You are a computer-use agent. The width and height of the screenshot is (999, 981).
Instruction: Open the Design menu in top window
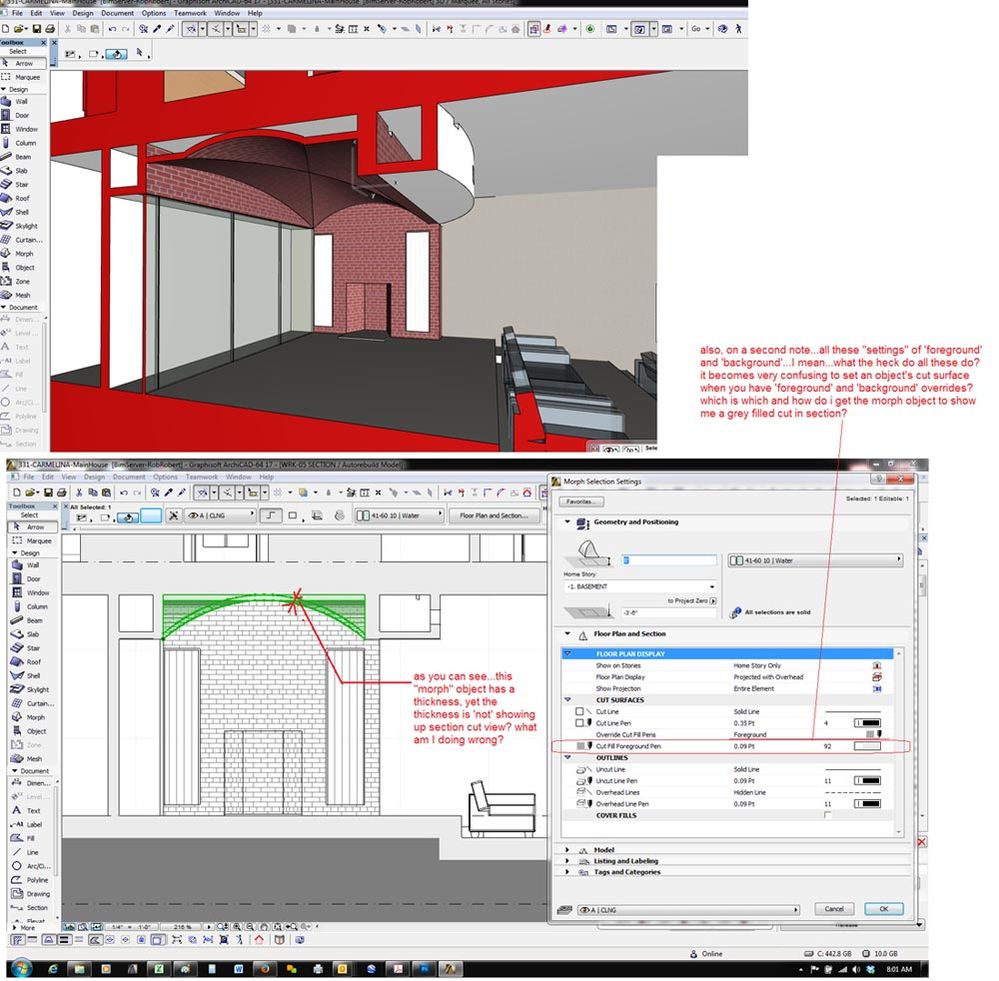(83, 13)
